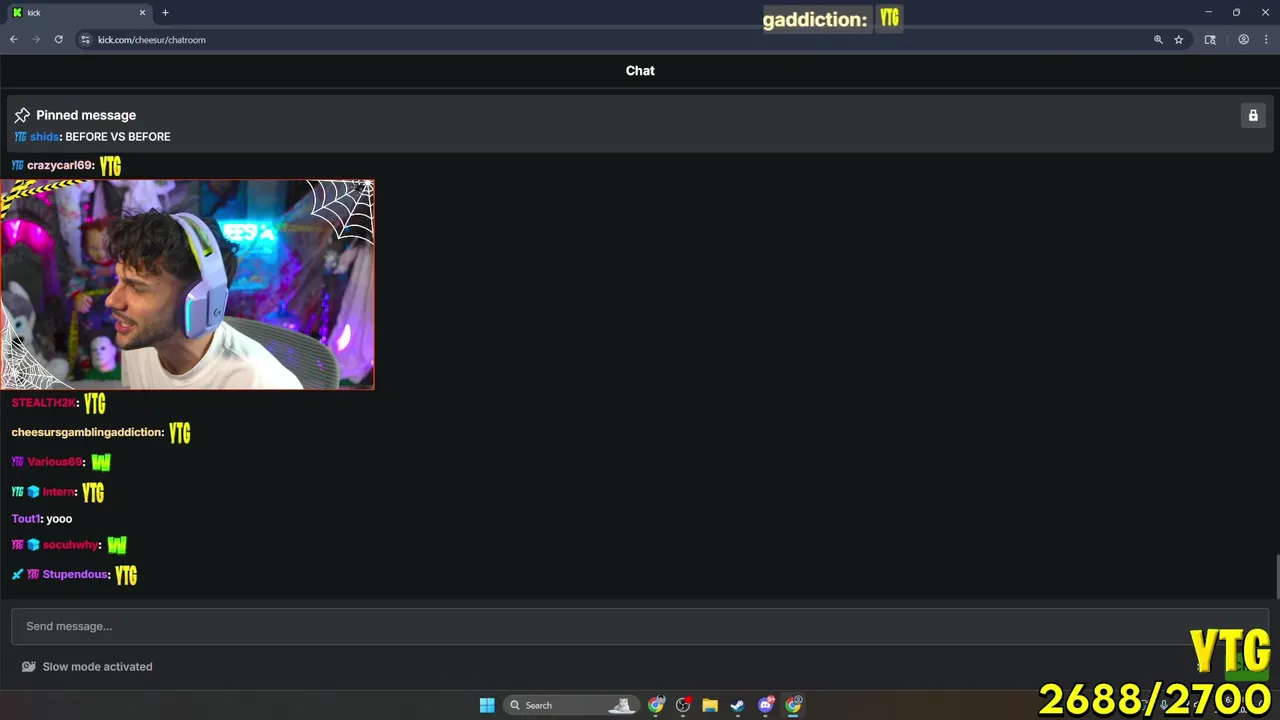Click the Chat heading text

point(640,70)
